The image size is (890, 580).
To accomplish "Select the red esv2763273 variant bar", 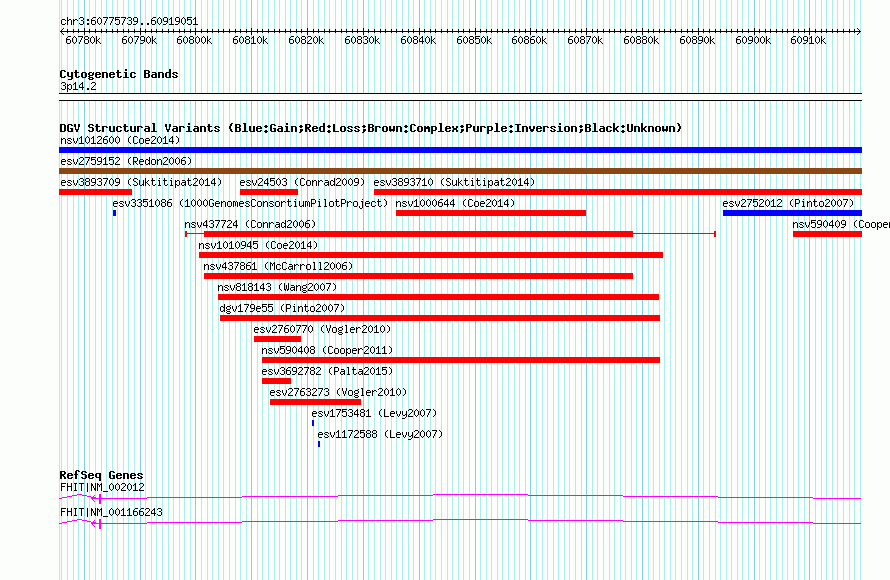I will pos(316,402).
